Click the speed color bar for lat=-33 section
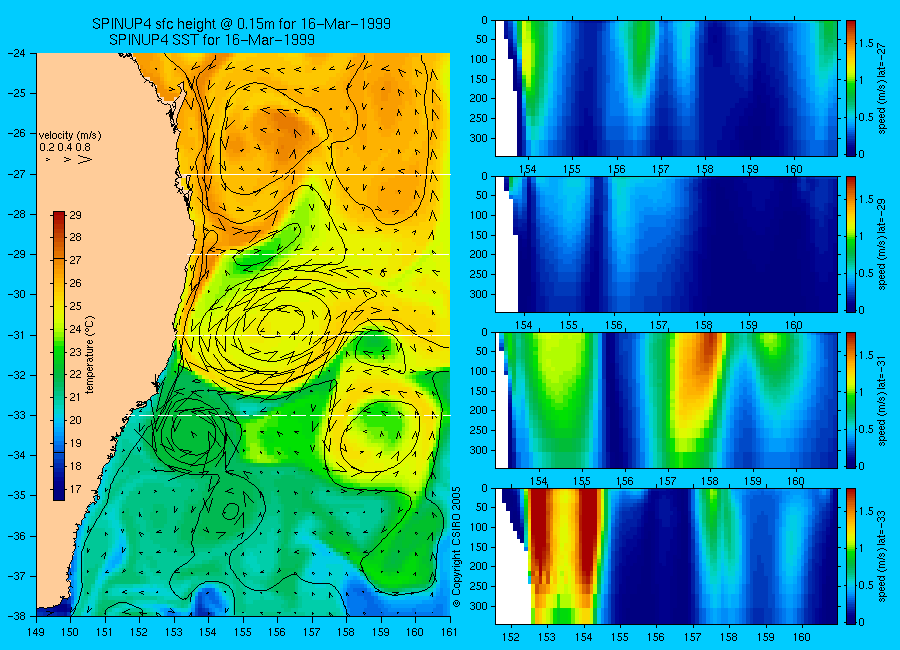The width and height of the screenshot is (900, 650). [x=851, y=556]
